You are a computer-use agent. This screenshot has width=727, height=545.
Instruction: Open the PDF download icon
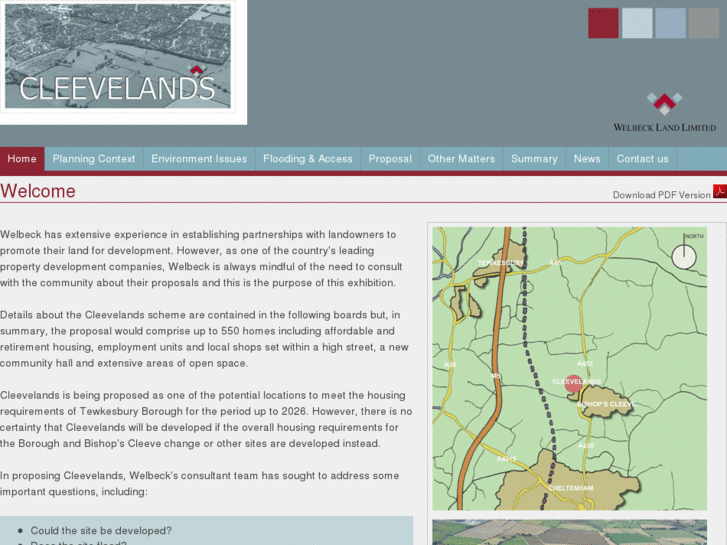click(720, 192)
